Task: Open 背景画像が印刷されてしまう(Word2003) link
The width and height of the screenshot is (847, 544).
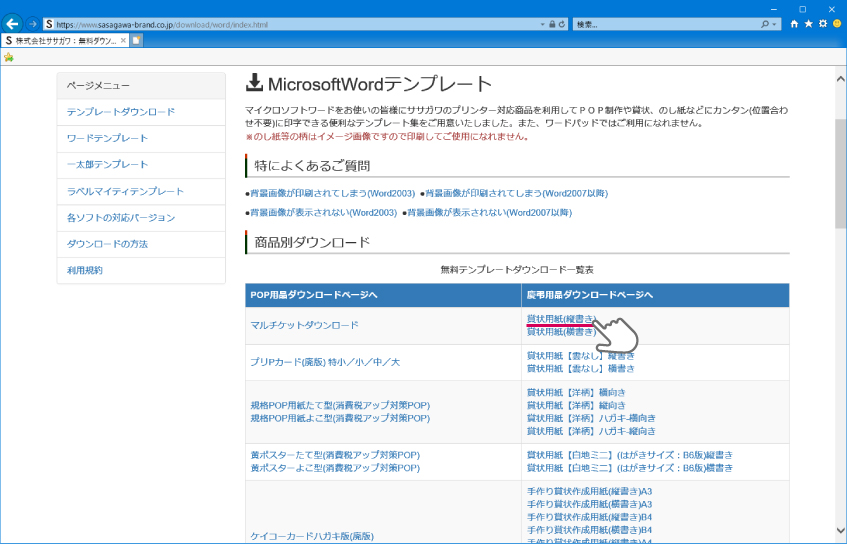Action: [333, 193]
